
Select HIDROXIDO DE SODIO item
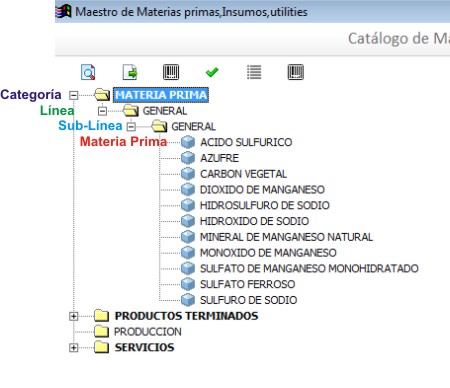[x=254, y=221]
